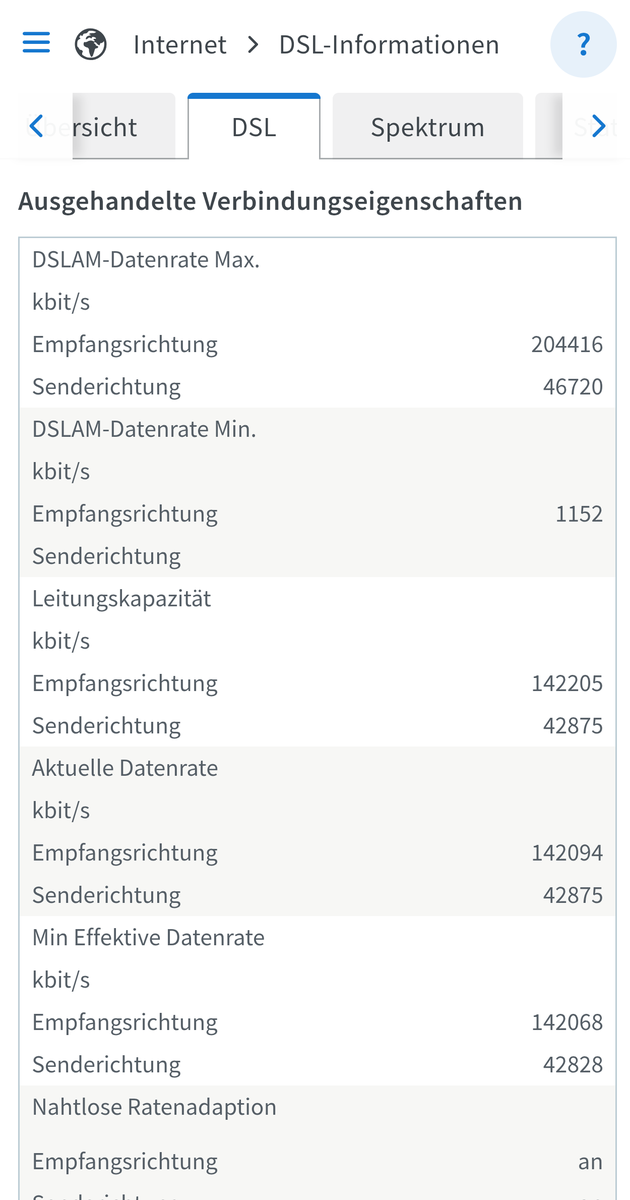Select the DSL tab
630x1200 pixels.
coord(254,127)
